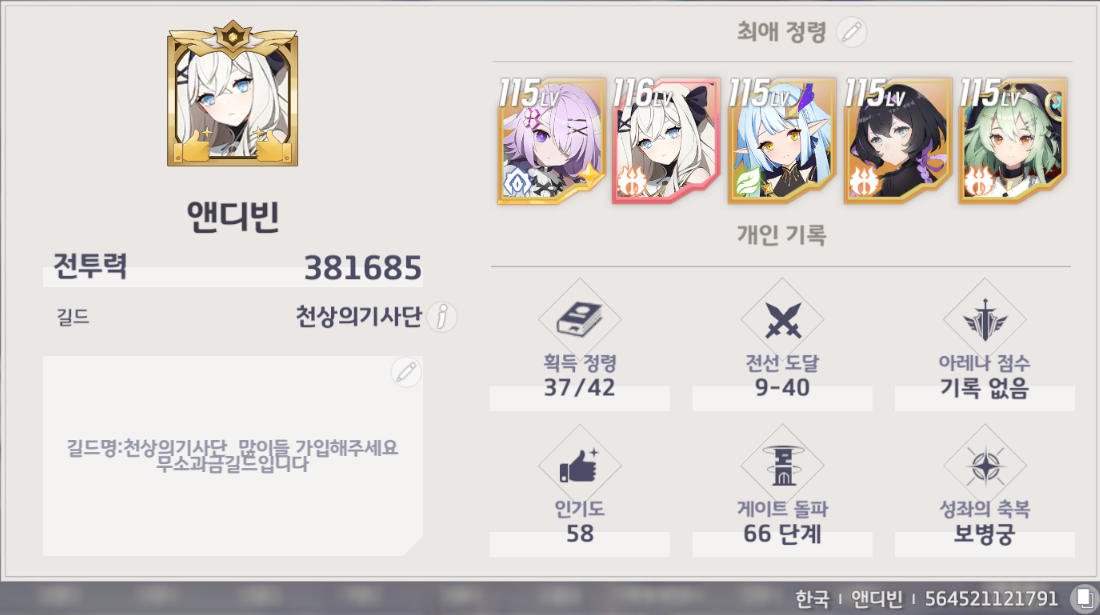The height and width of the screenshot is (615, 1100).
Task: Select the purple-haired level 115 spirit
Action: click(x=551, y=141)
